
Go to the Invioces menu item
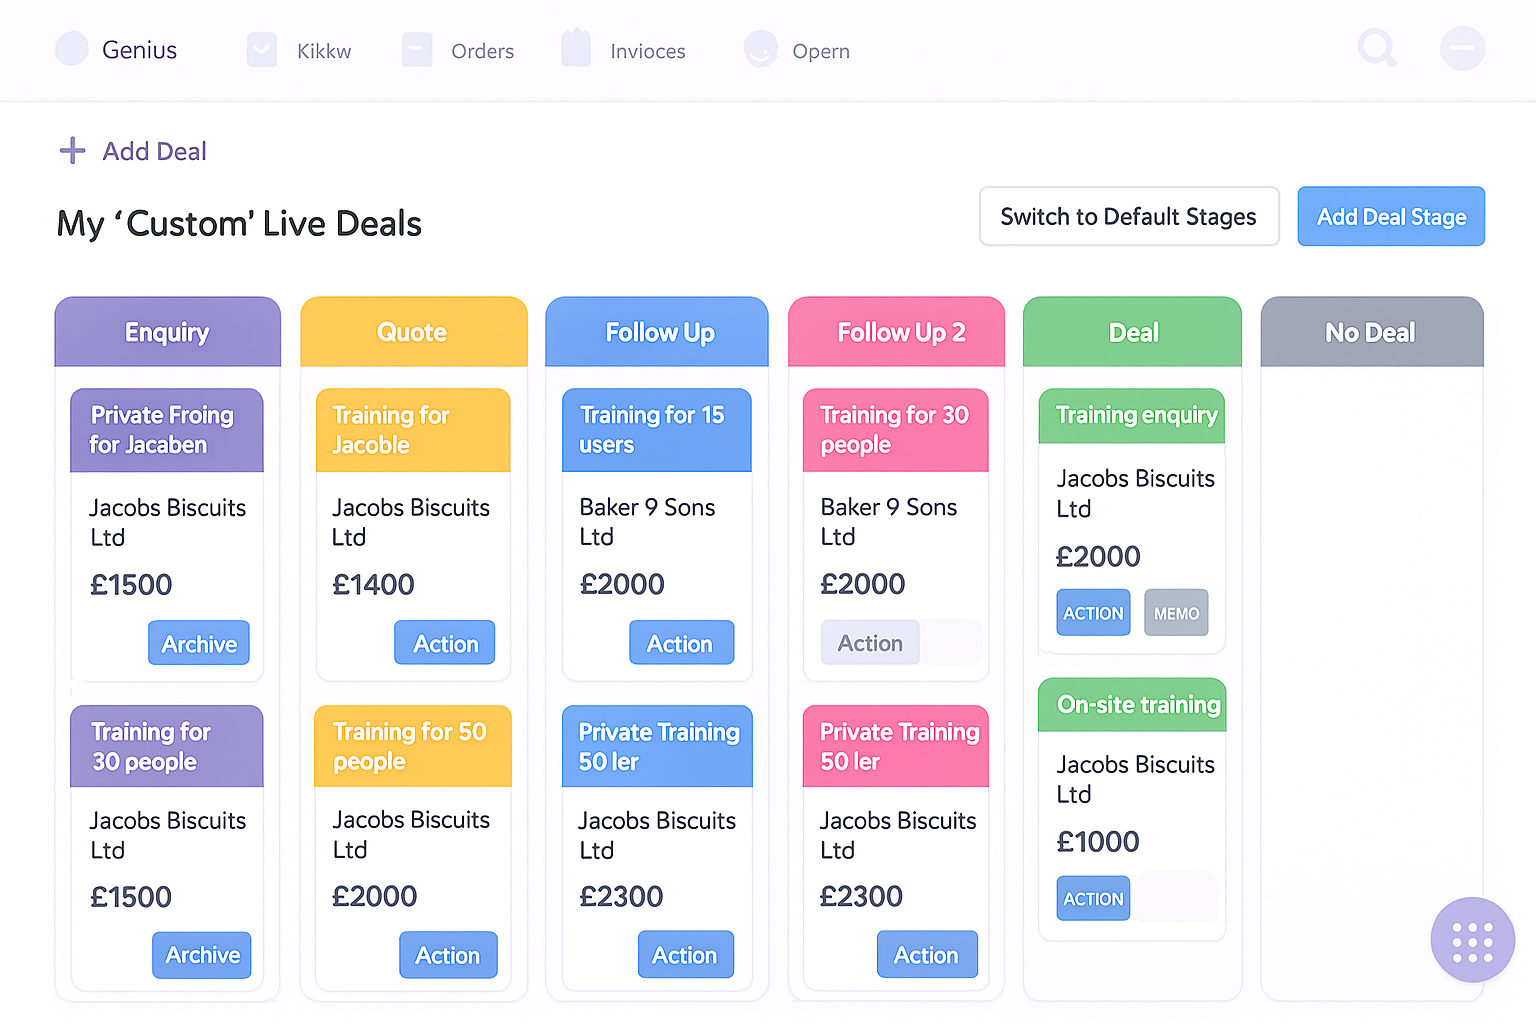click(647, 51)
